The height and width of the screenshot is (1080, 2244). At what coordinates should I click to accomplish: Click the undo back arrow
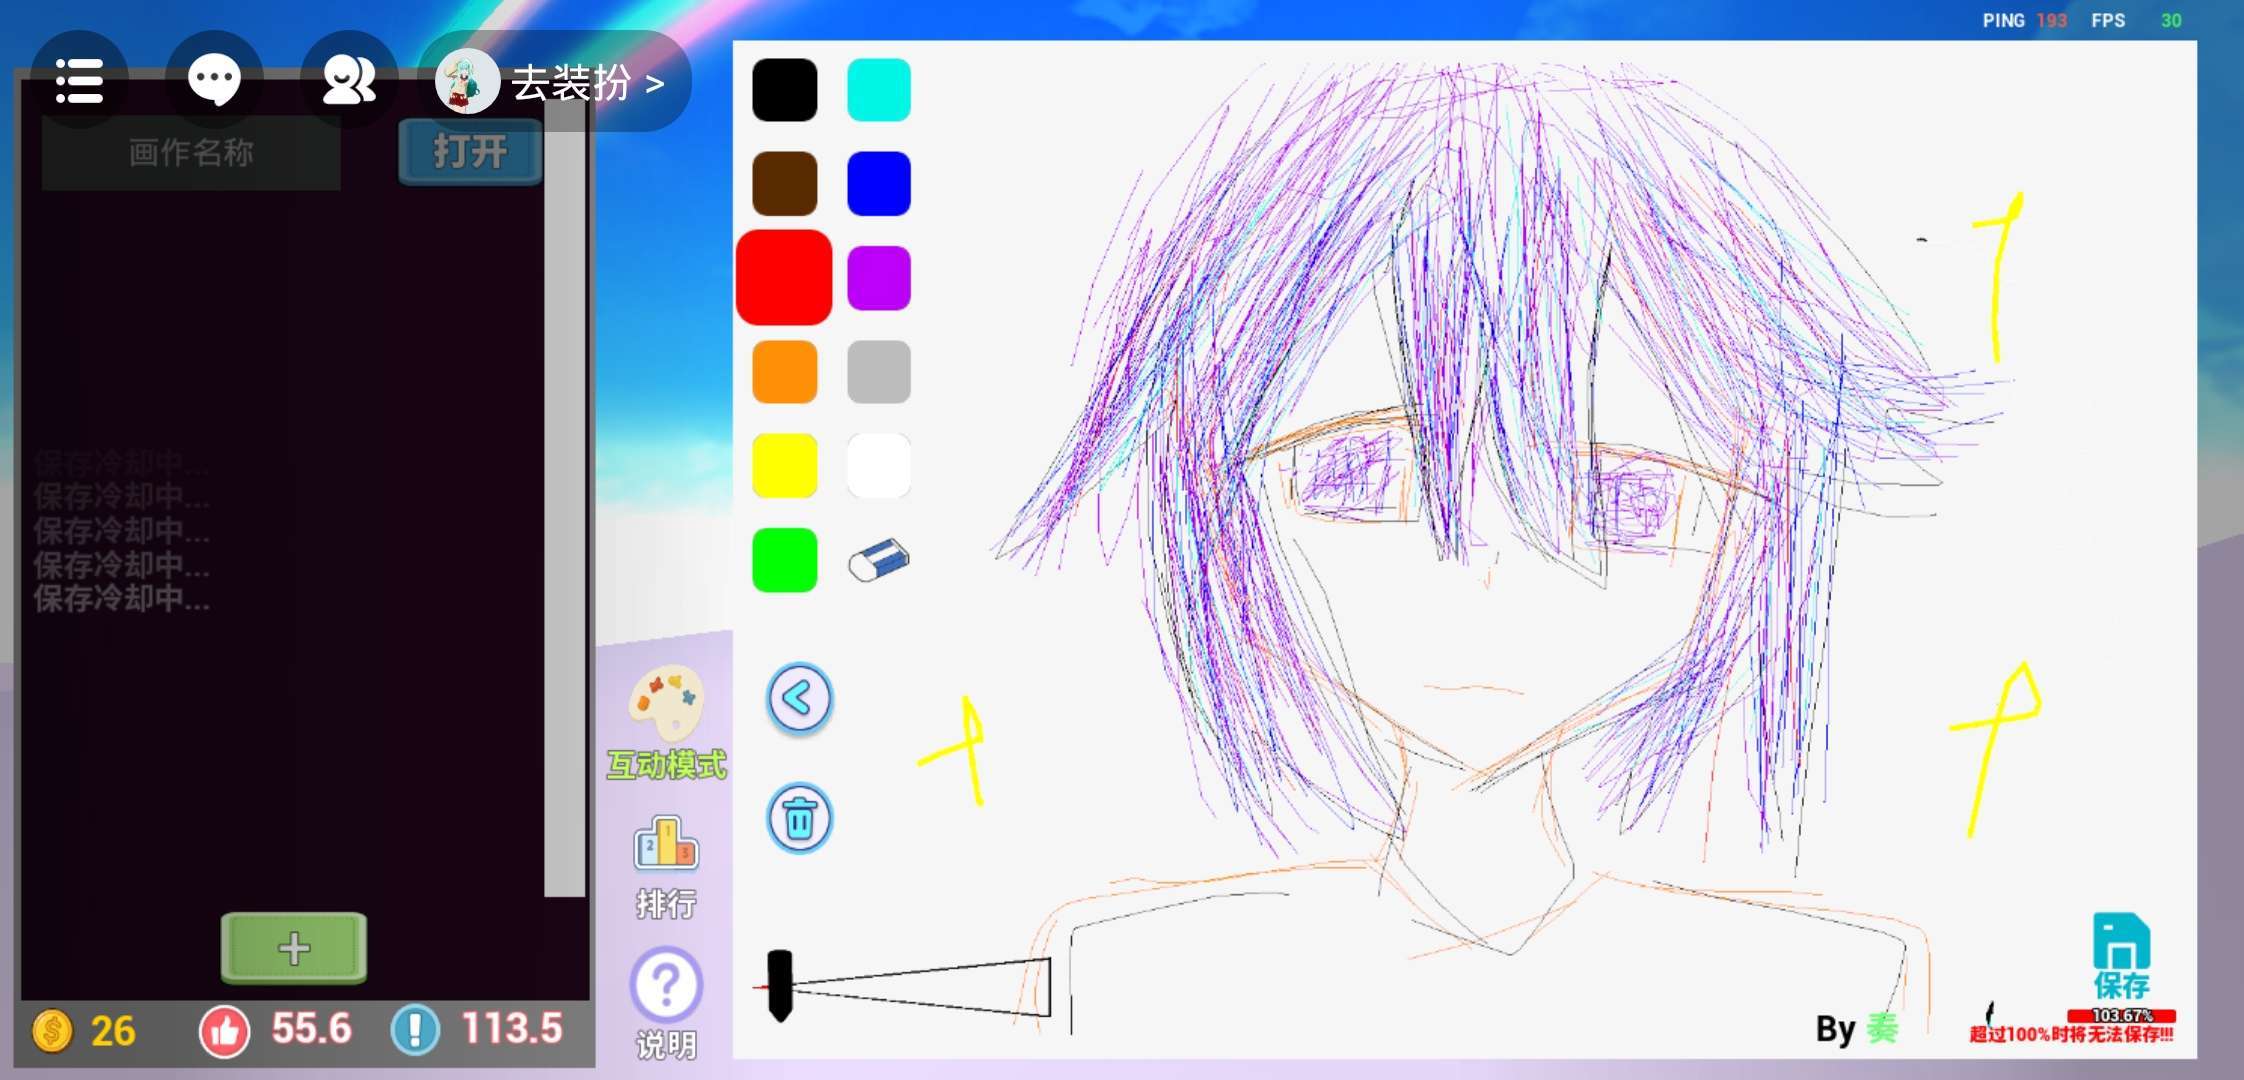pos(799,698)
